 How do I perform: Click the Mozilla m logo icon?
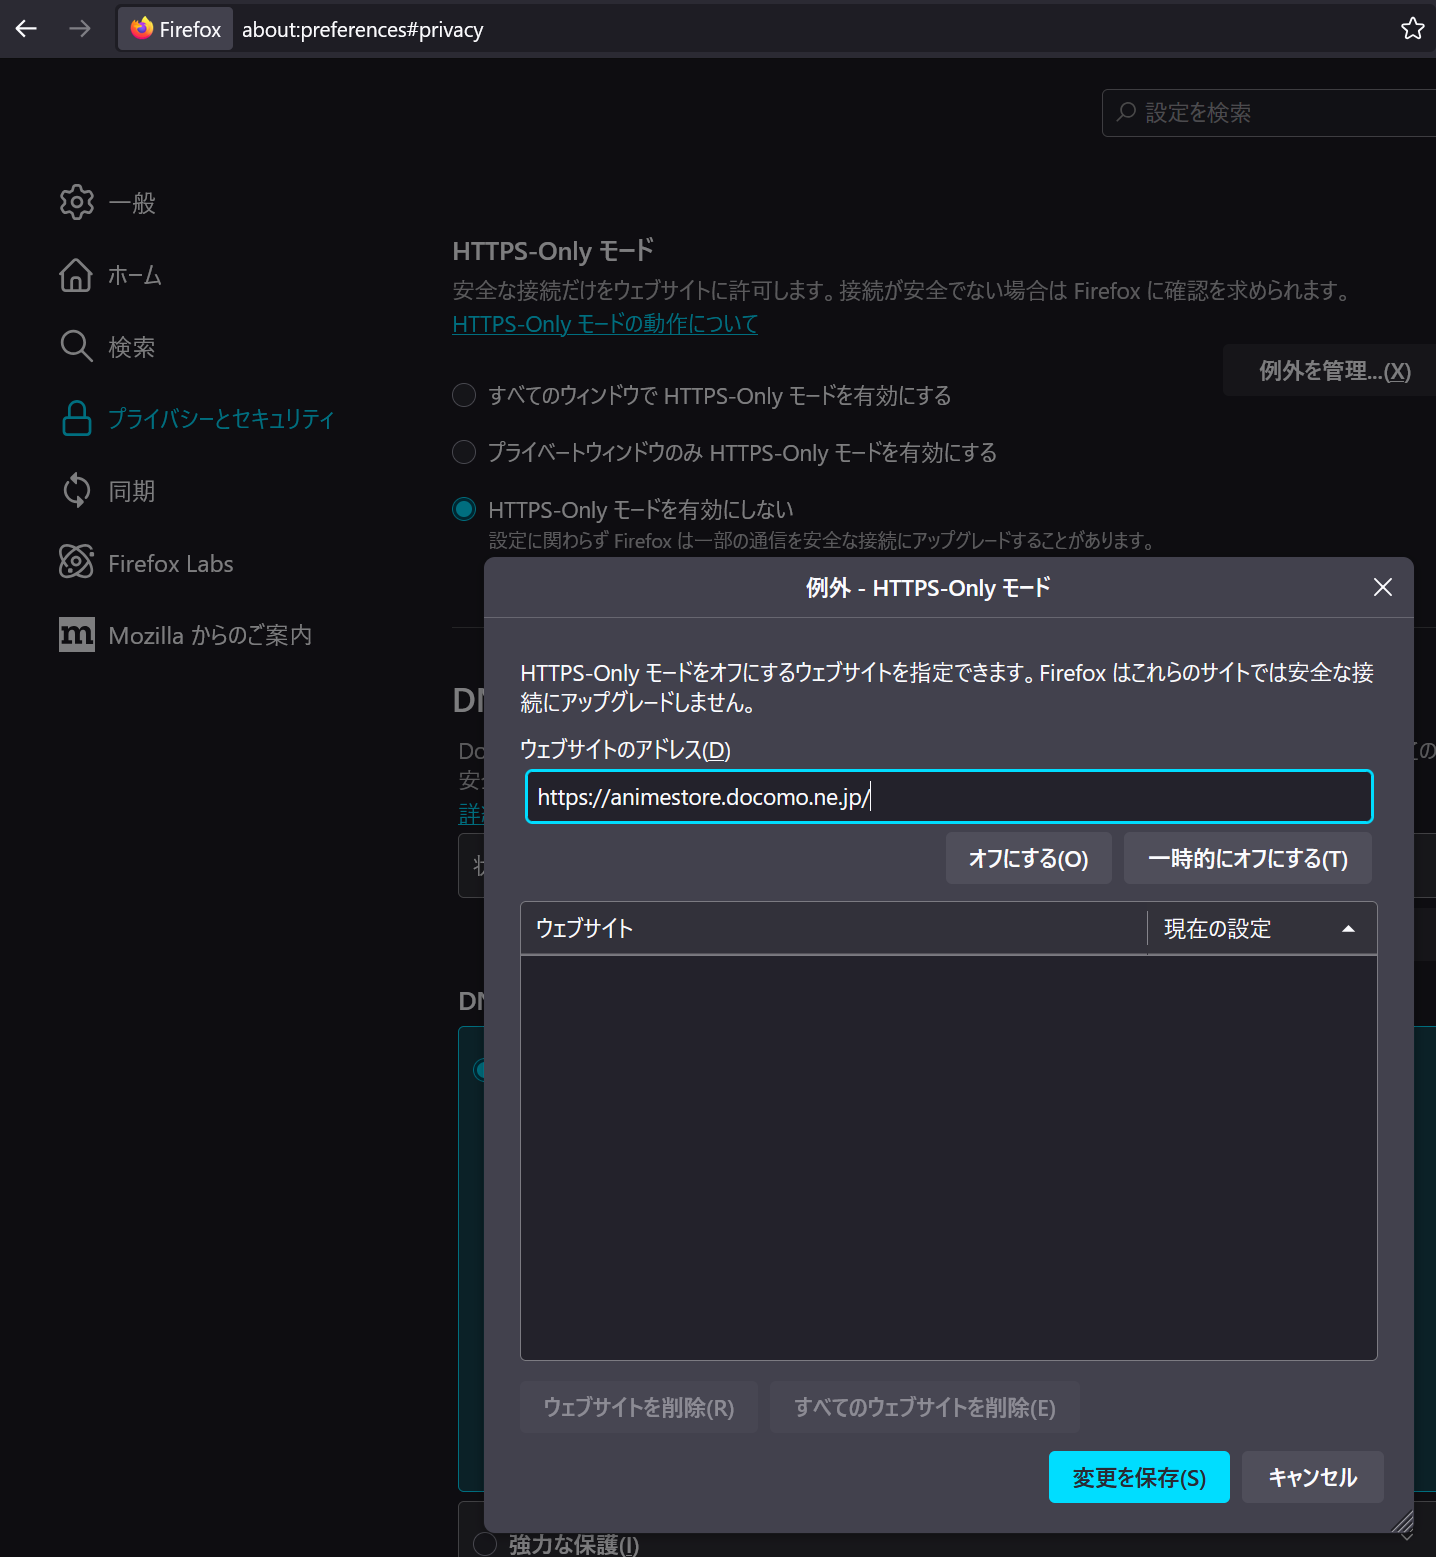tap(77, 634)
